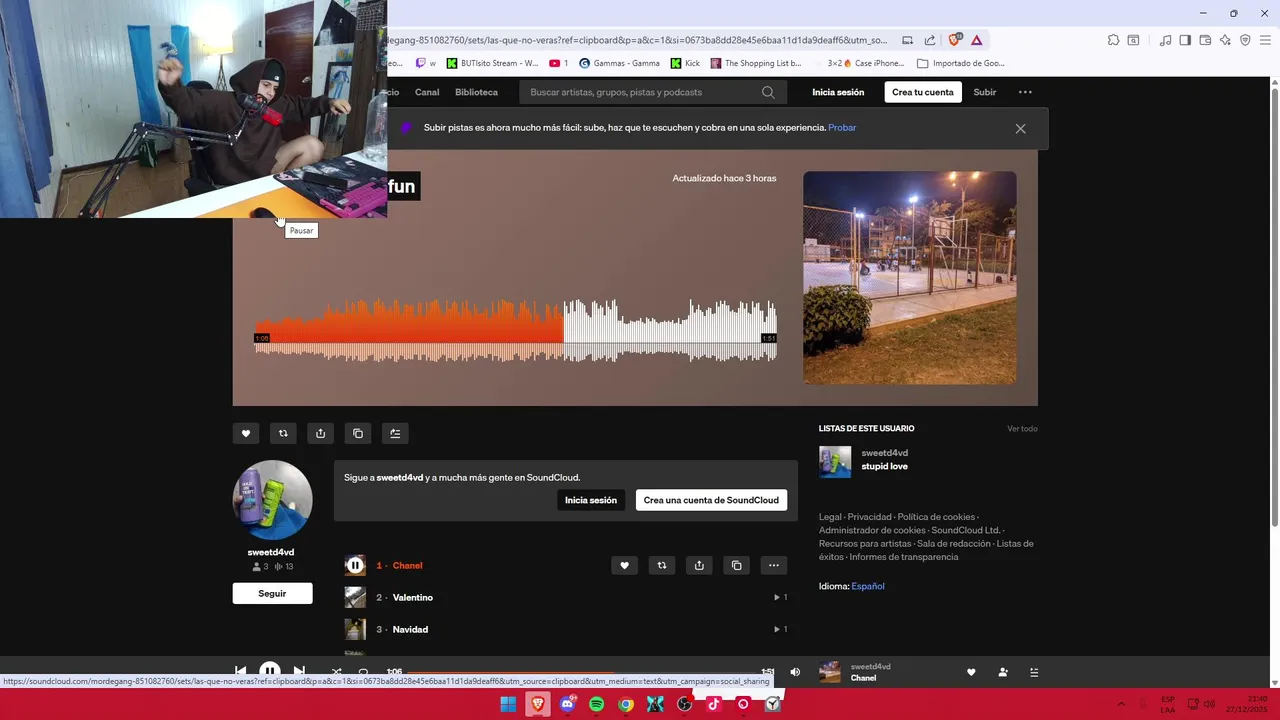
Task: Open the Brave wallet icon
Action: (x=1205, y=40)
